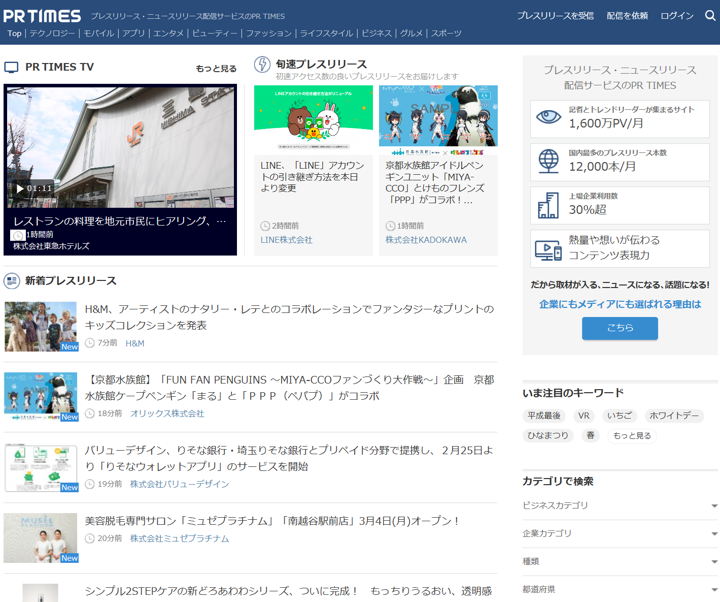Viewport: 720px width, 602px height.
Task: Expand the 都道府県 dropdown
Action: [x=620, y=589]
